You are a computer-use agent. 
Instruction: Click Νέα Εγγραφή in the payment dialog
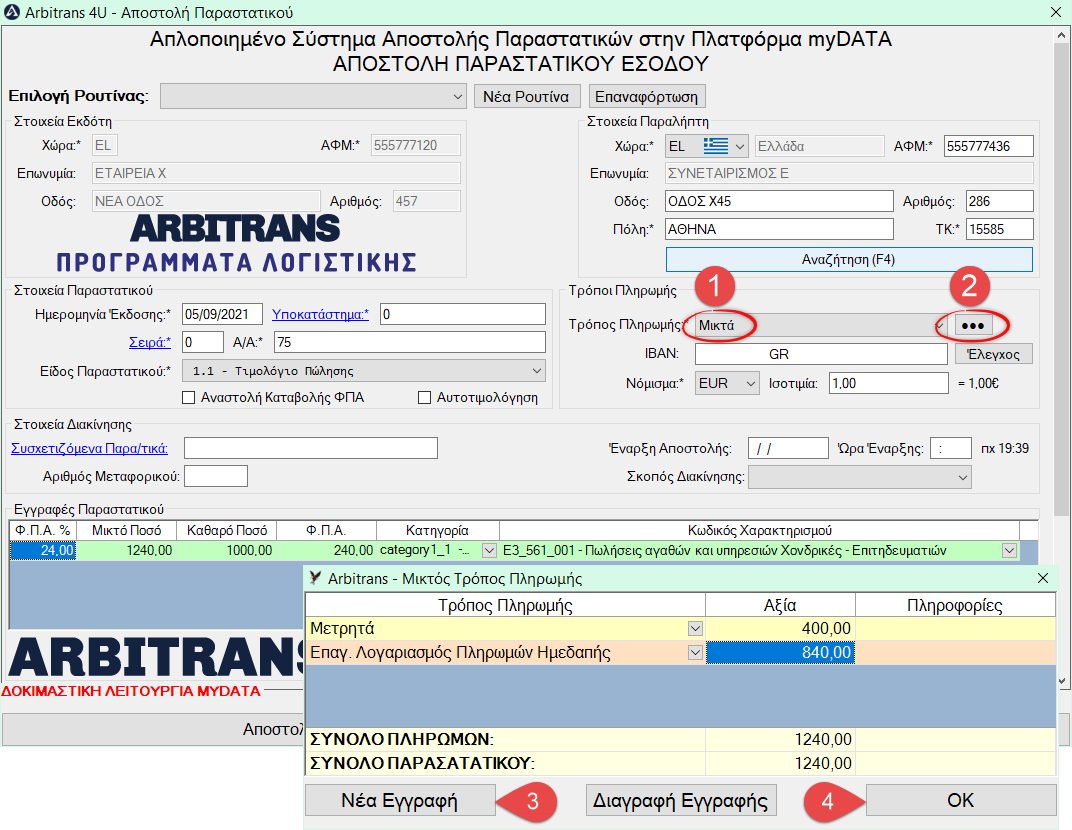click(x=400, y=800)
